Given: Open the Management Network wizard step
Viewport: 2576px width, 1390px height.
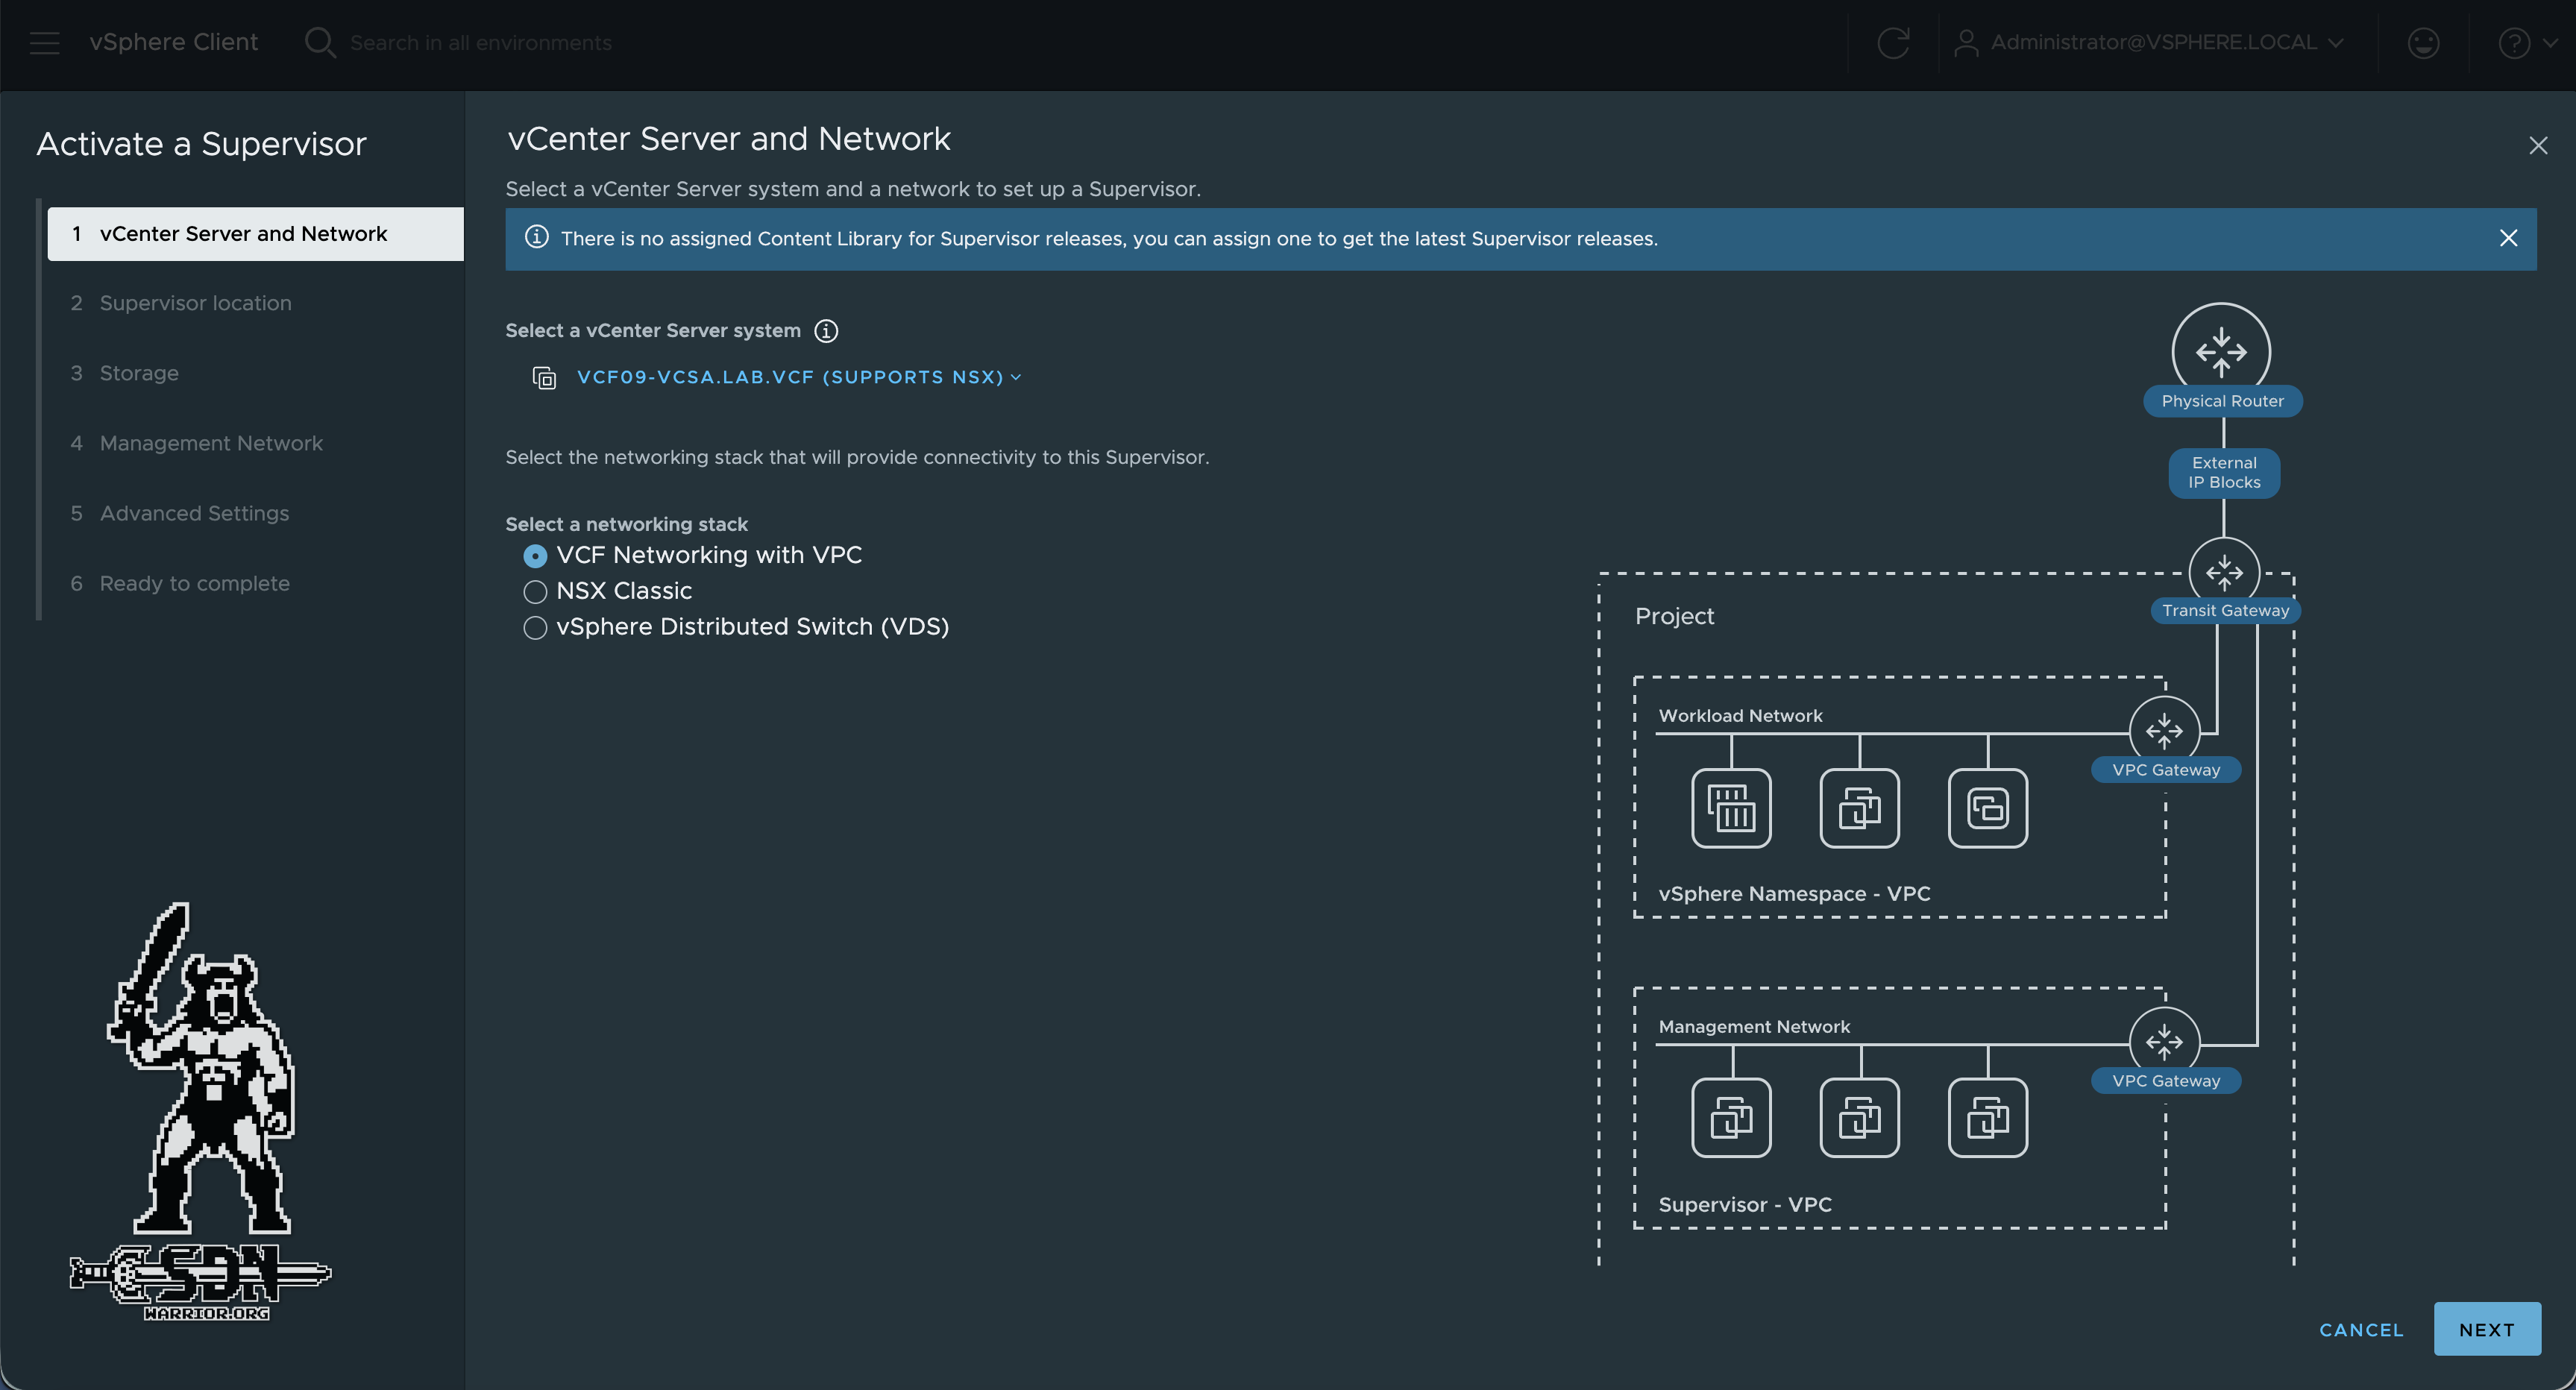Looking at the screenshot, I should 210,443.
